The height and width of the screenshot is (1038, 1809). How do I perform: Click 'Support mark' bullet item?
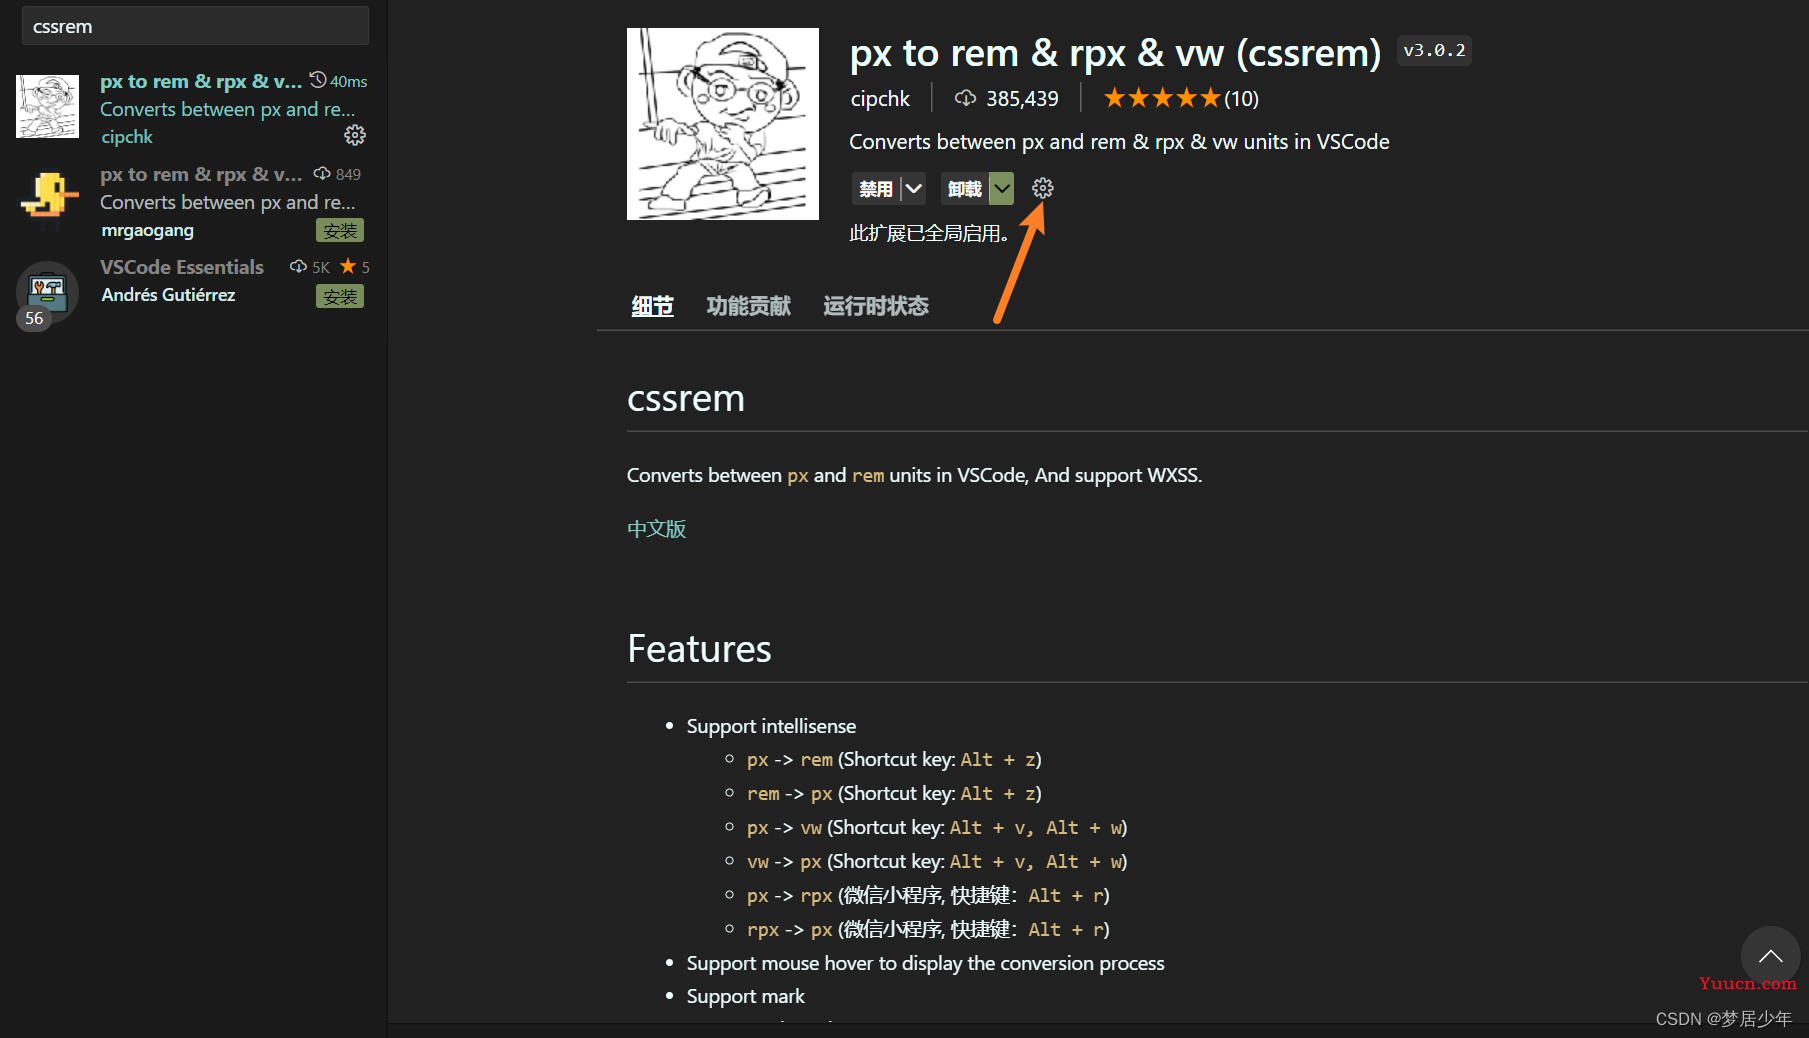pos(745,996)
